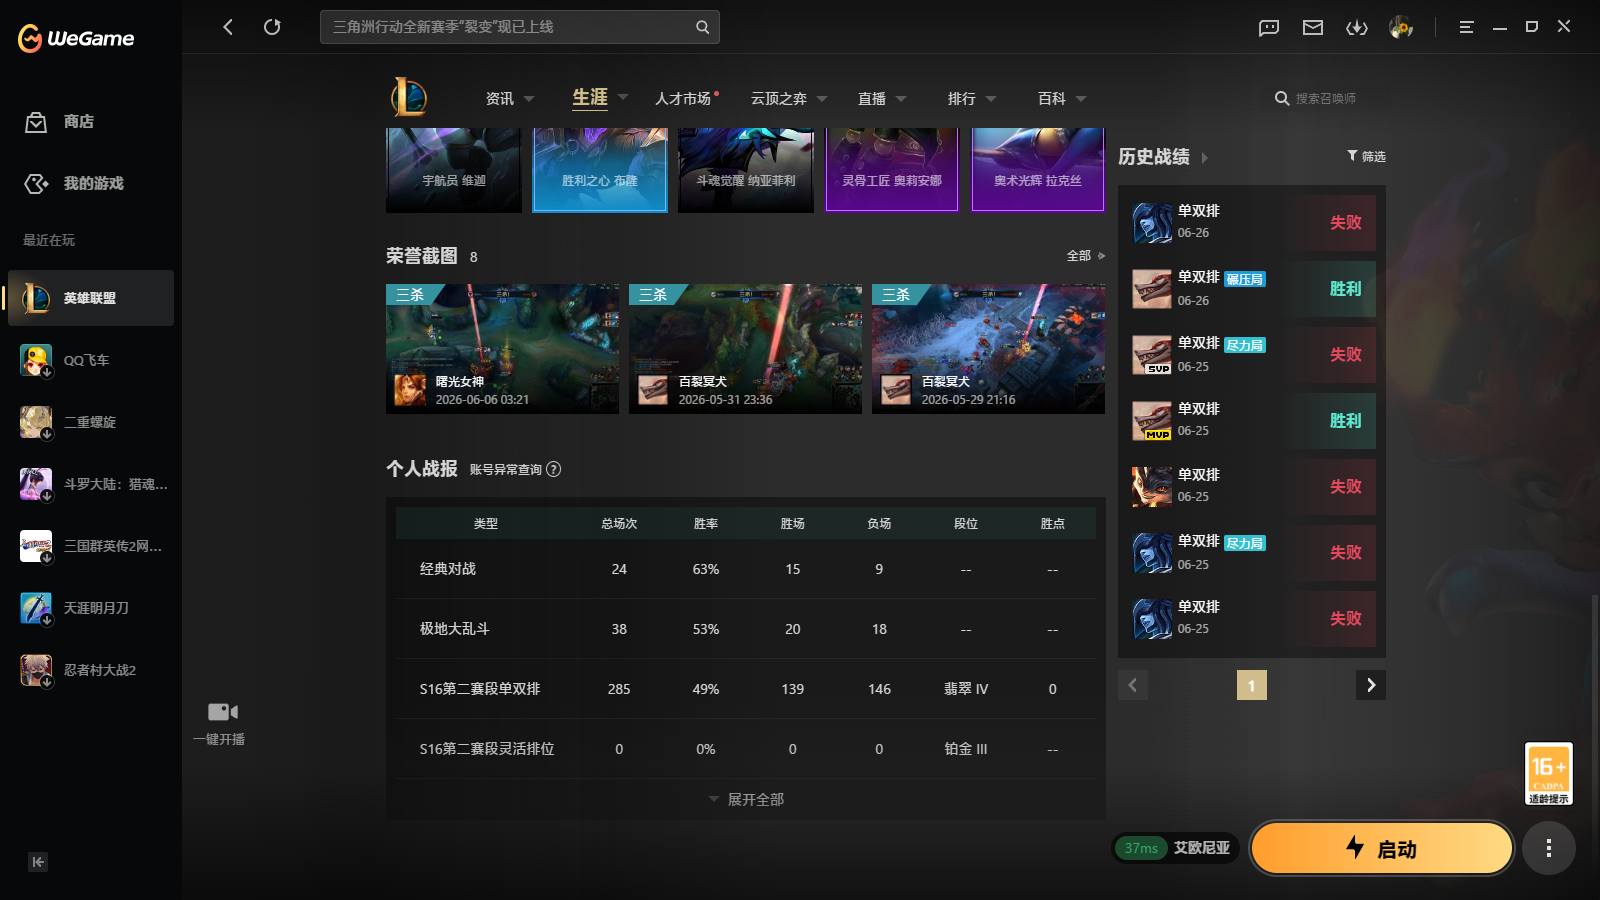This screenshot has height=900, width=1600.
Task: Select 忍者村大战2 game in sidebar
Action: [x=91, y=670]
